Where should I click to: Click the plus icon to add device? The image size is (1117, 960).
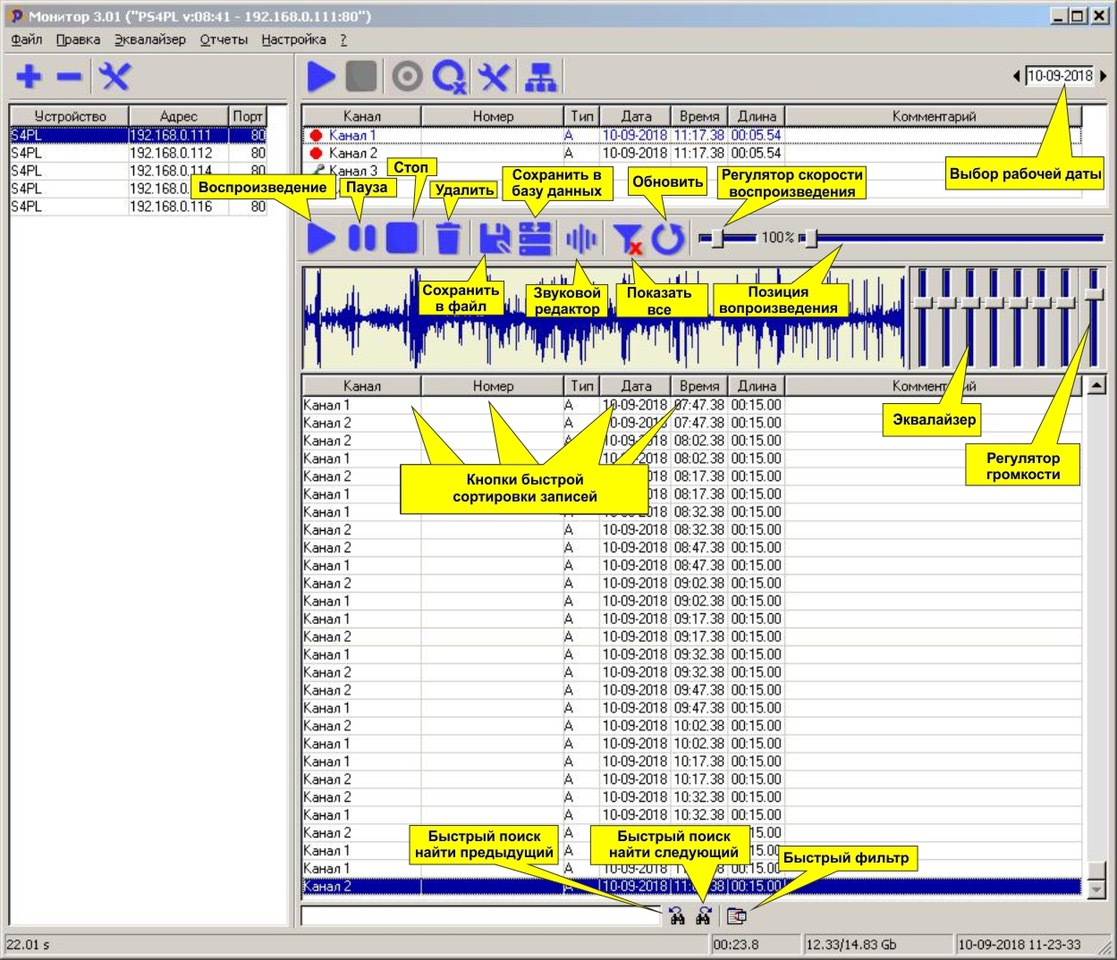click(29, 76)
